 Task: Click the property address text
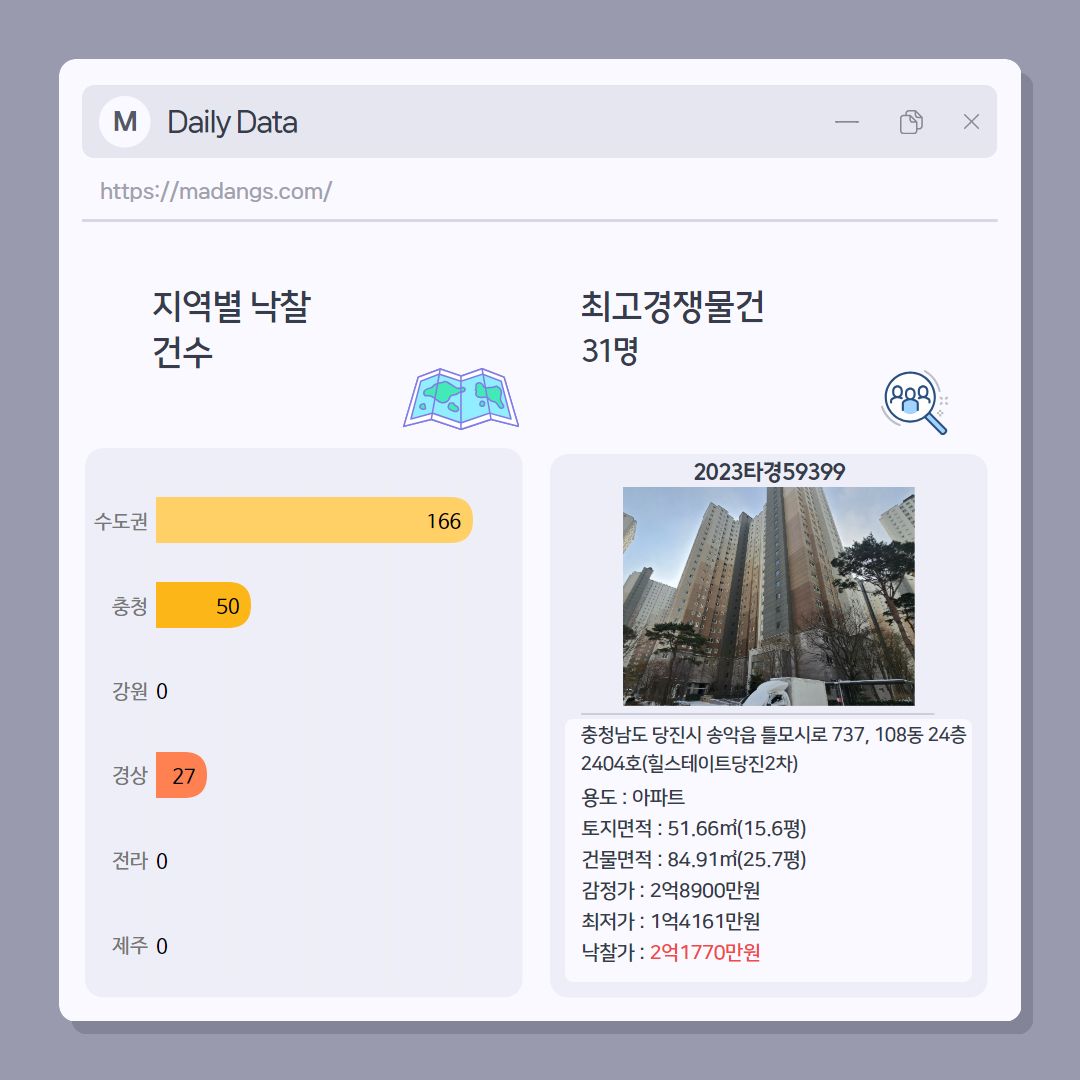pos(773,749)
